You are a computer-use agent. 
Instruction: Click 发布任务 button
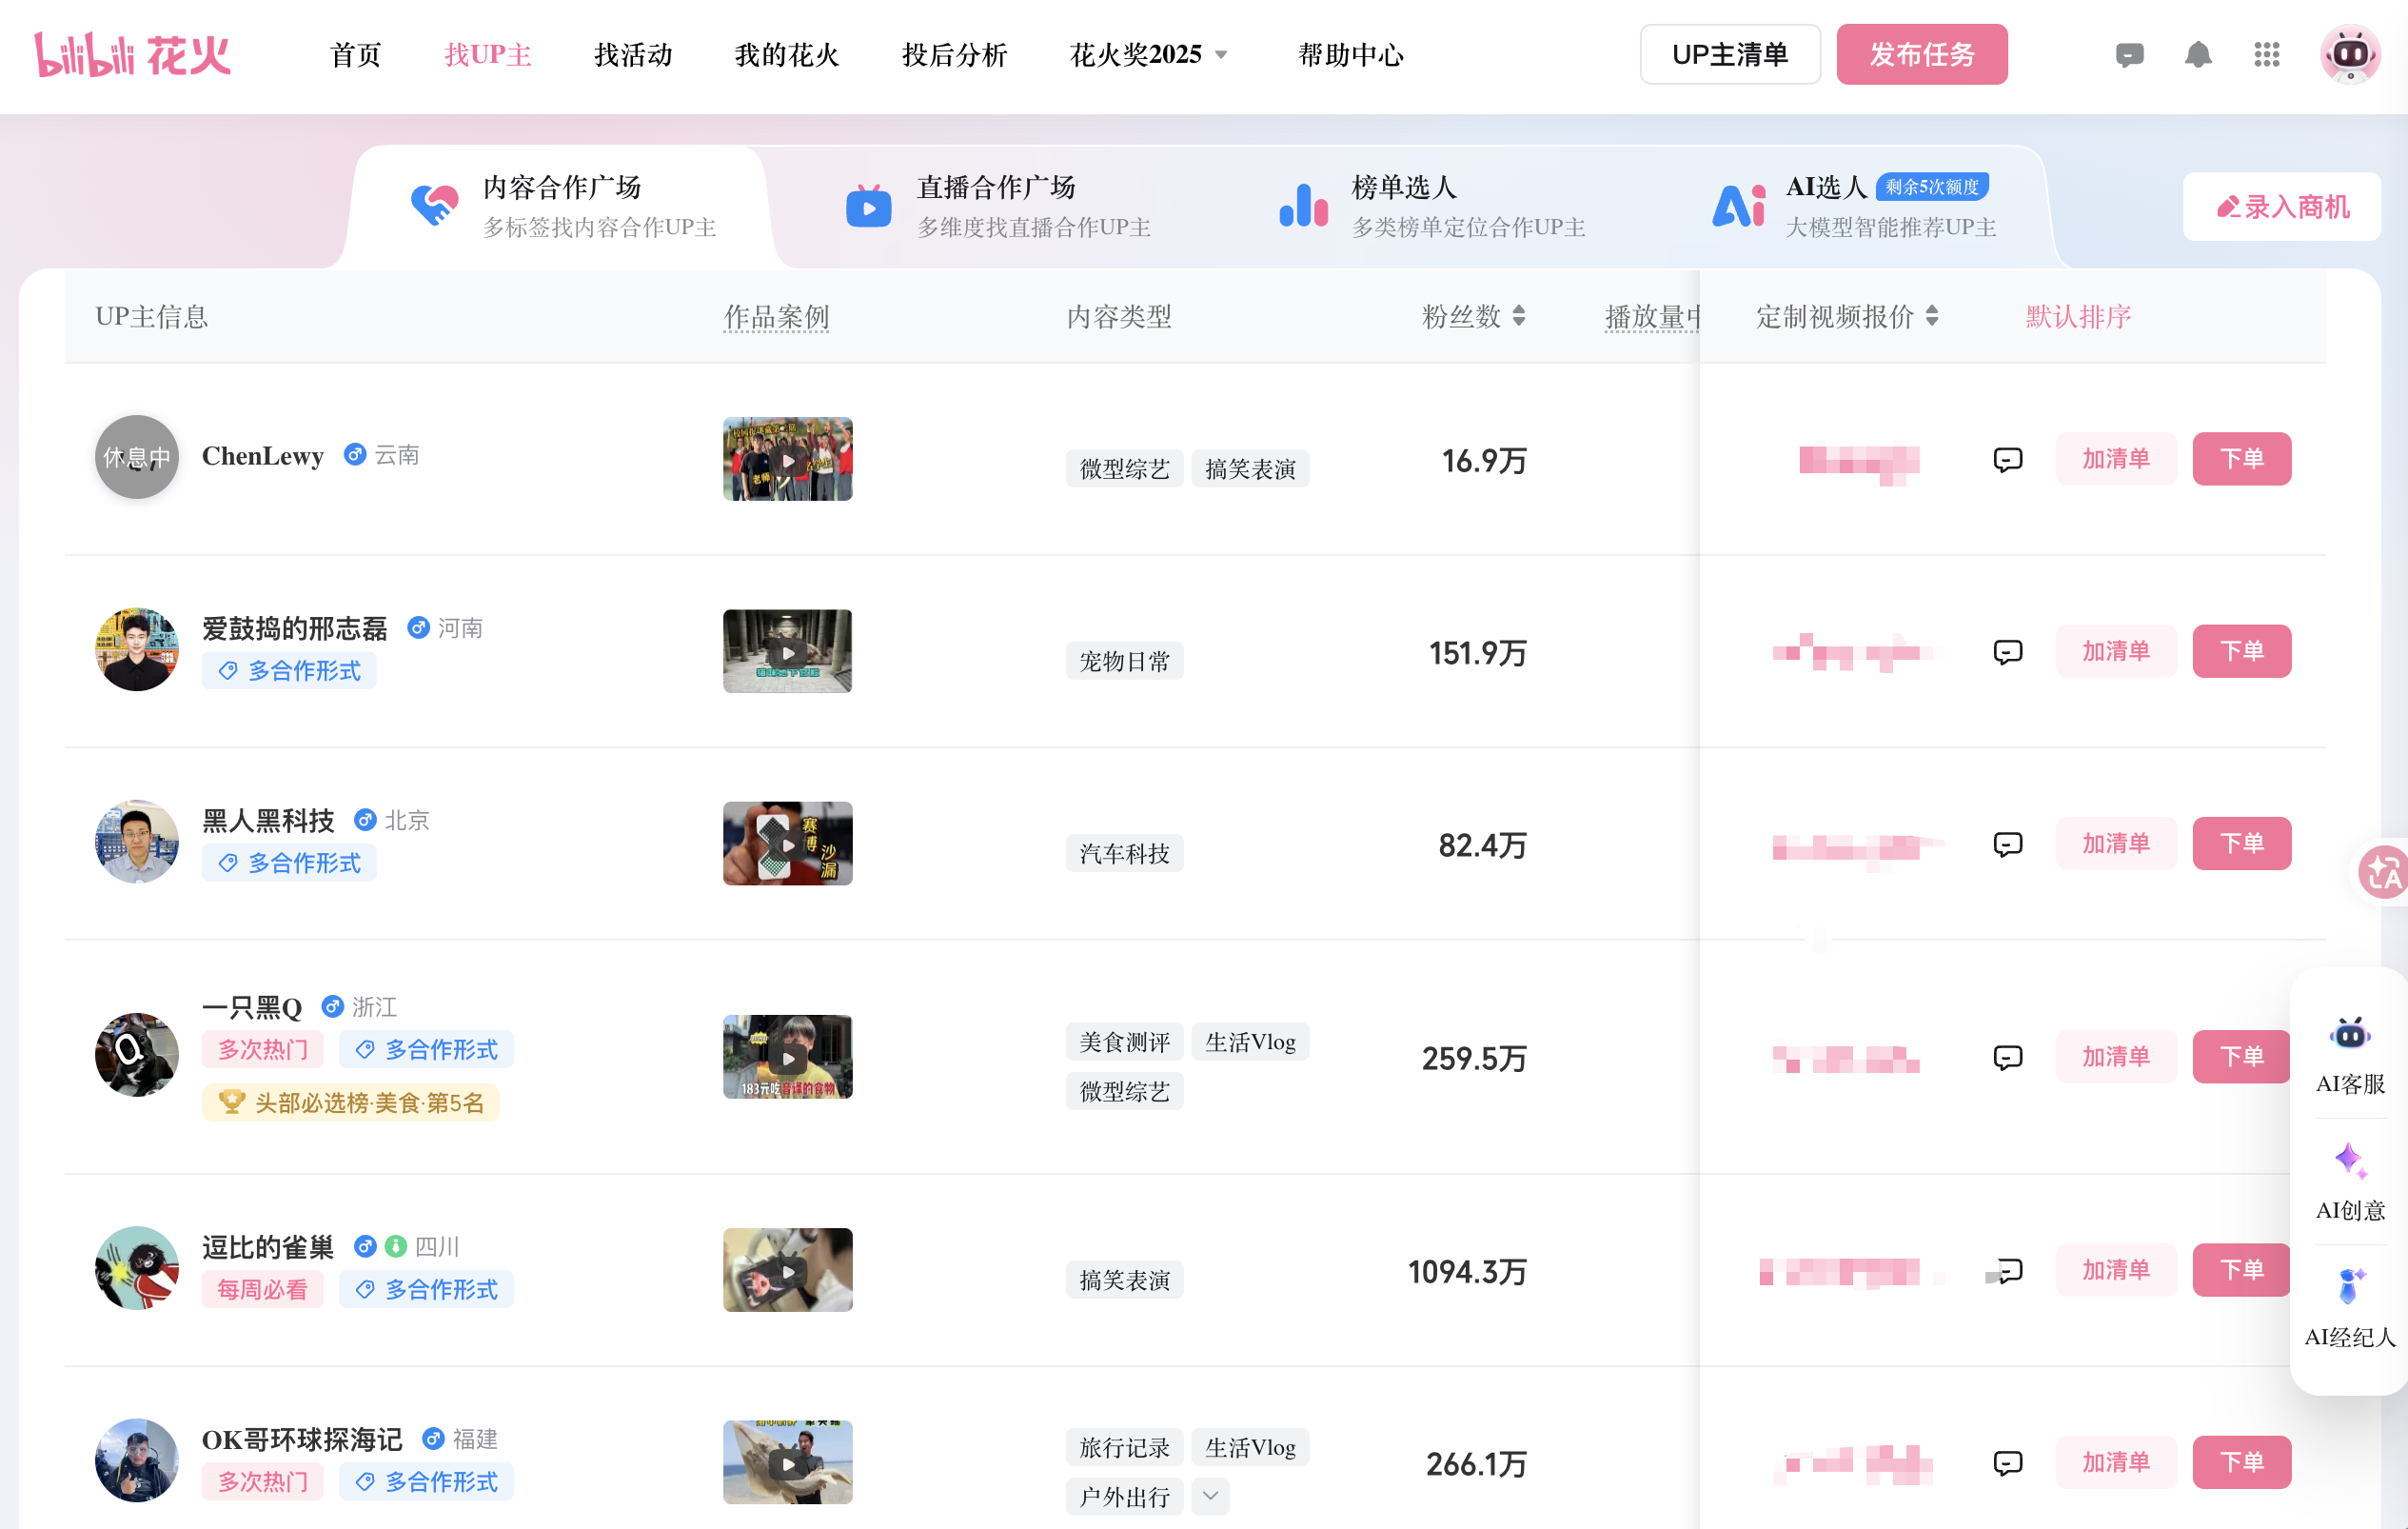tap(1922, 55)
